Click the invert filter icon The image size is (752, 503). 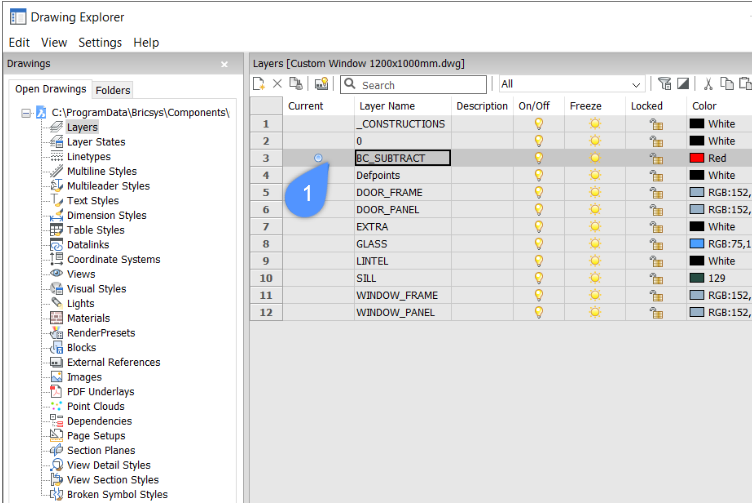click(683, 85)
